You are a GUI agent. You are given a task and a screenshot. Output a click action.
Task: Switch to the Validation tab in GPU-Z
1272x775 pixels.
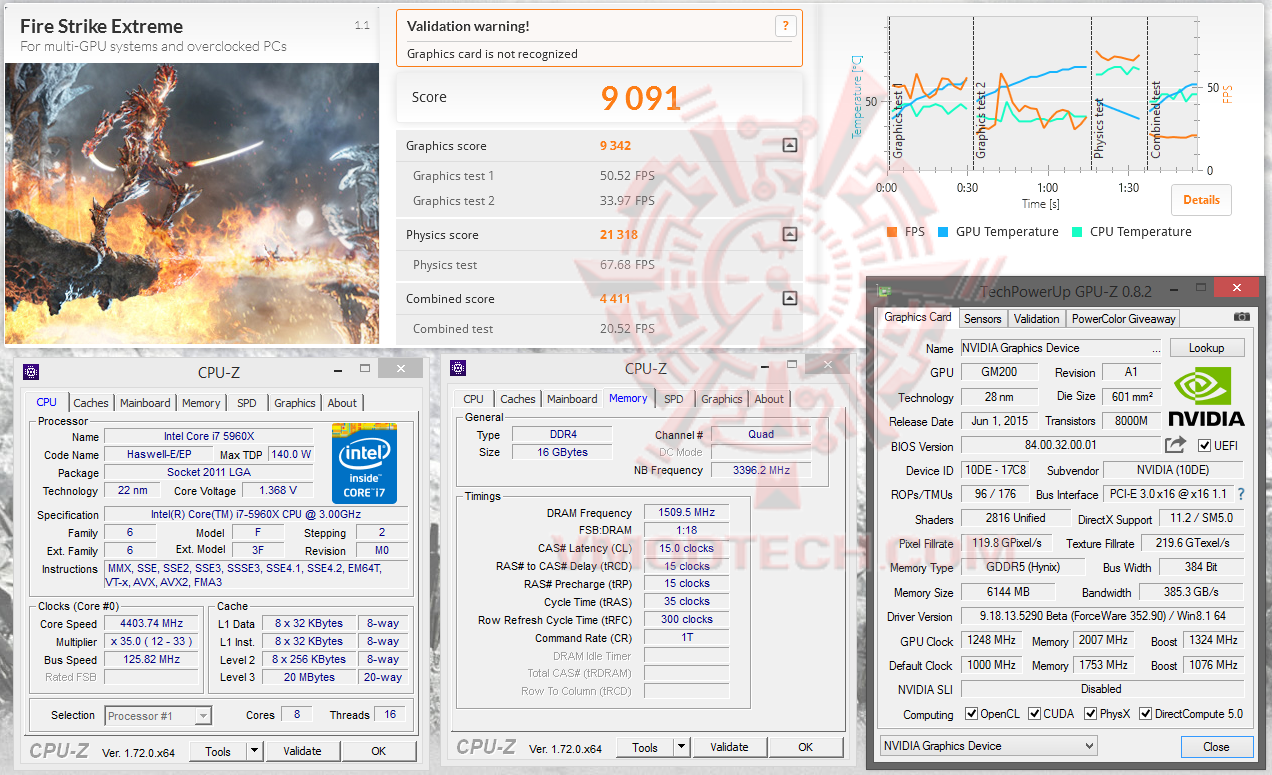point(1036,318)
